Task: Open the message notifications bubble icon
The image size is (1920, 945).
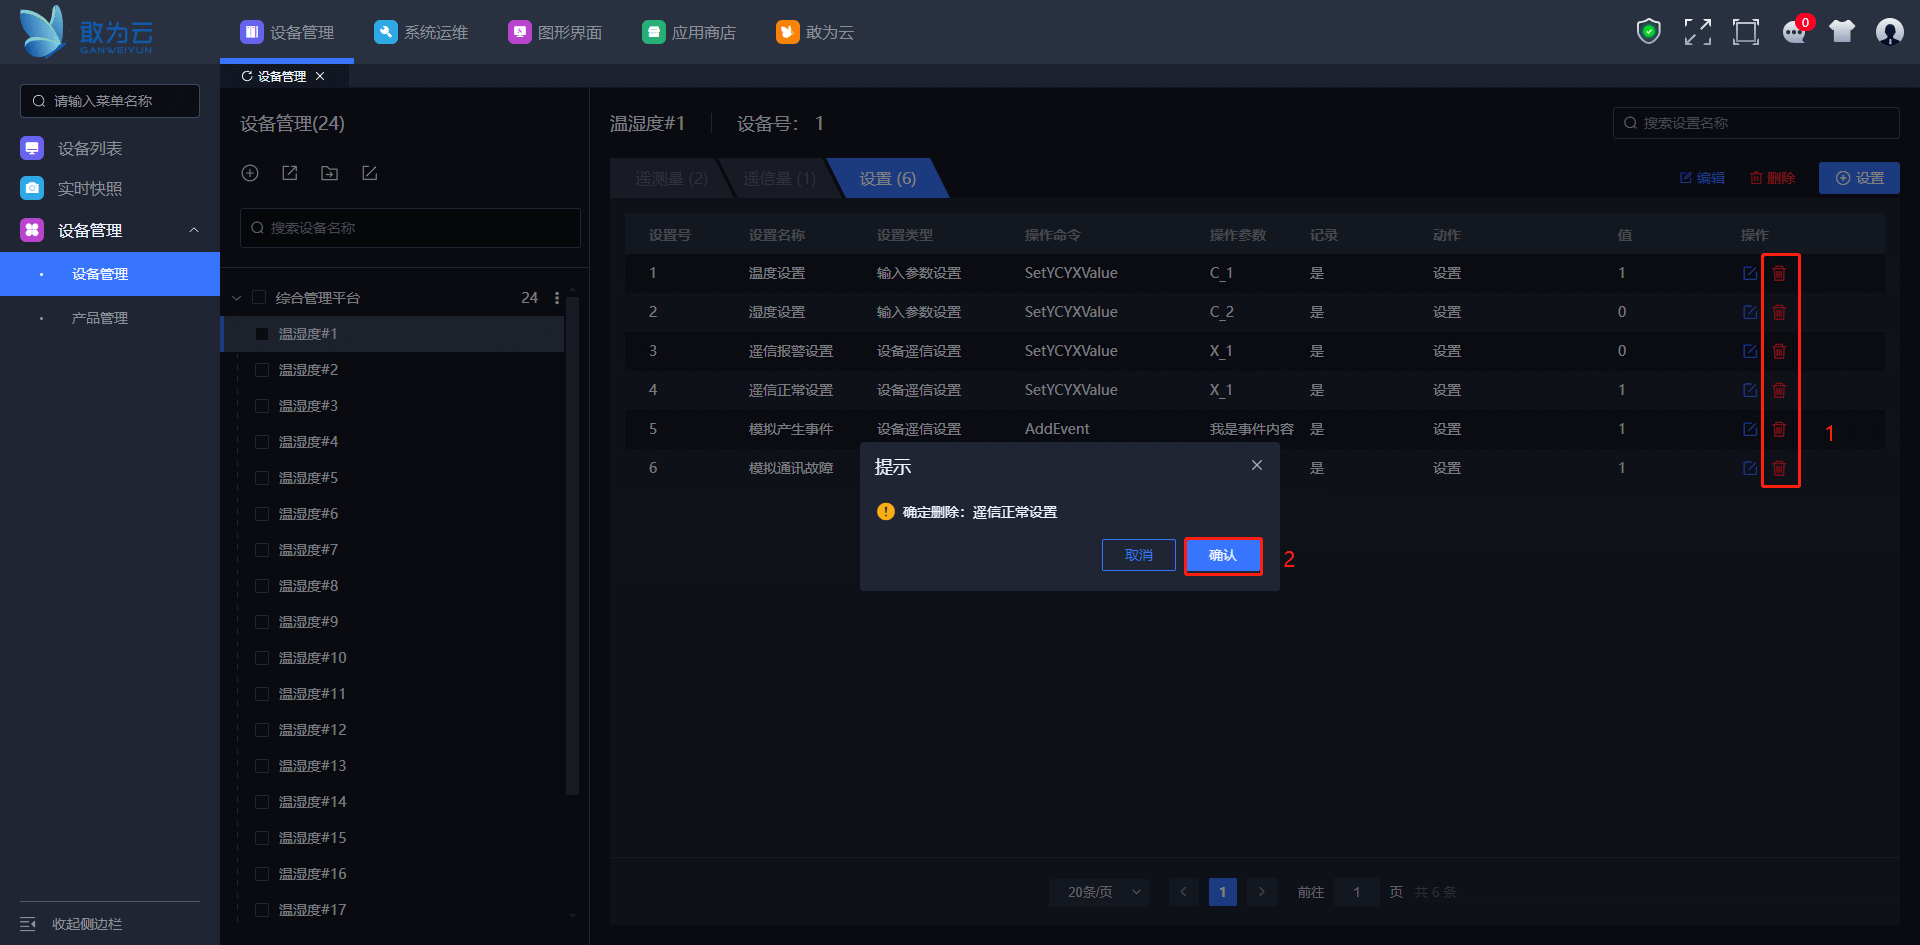Action: pos(1795,32)
